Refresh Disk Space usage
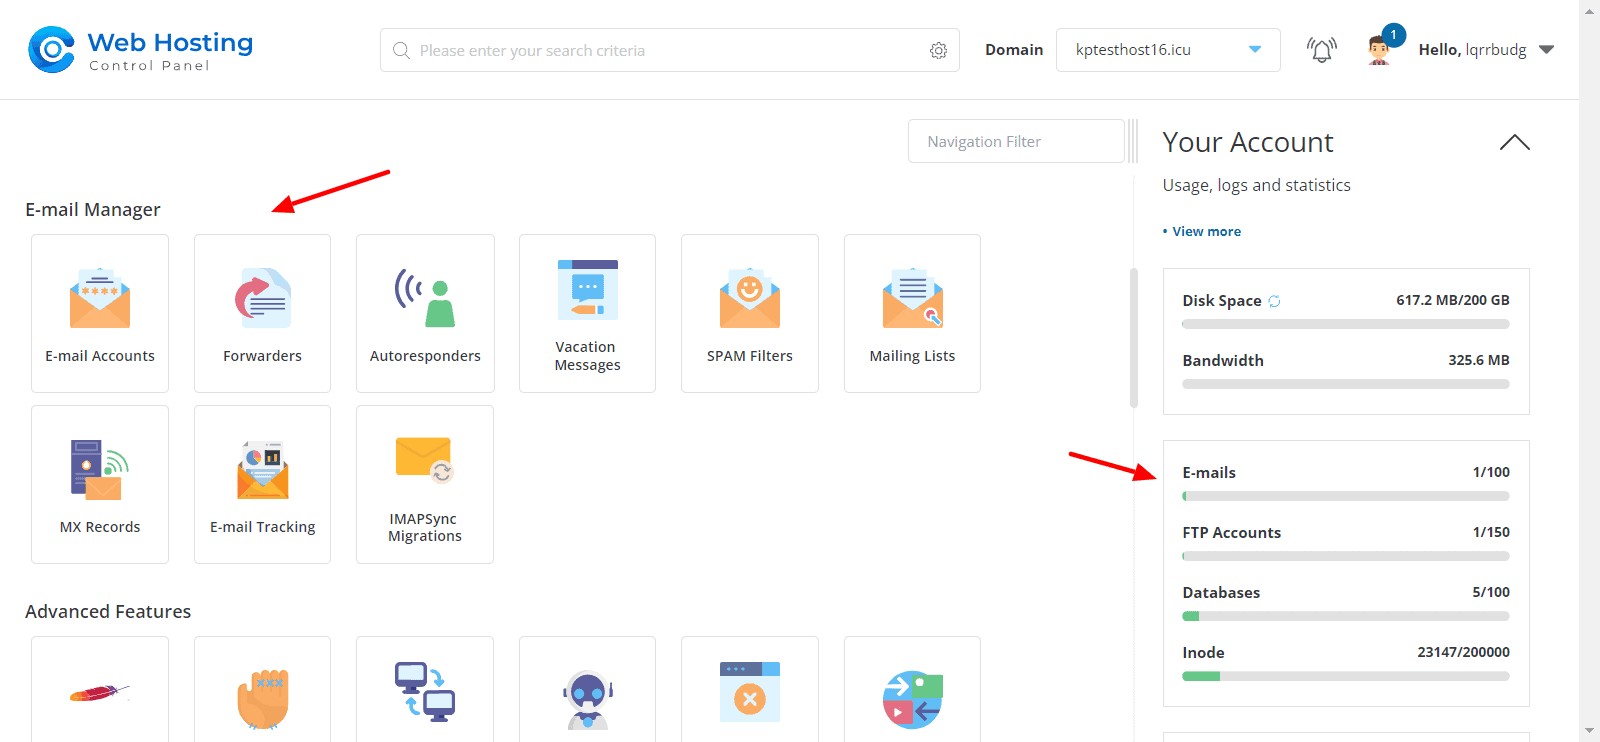The image size is (1600, 742). tap(1274, 301)
